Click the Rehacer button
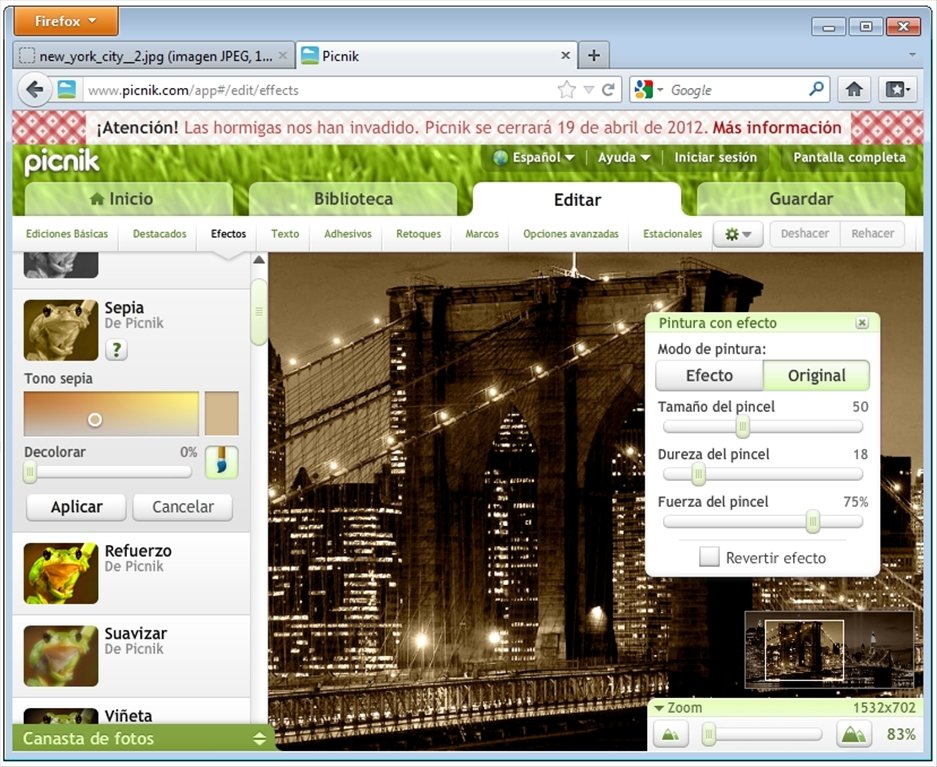 tap(872, 234)
